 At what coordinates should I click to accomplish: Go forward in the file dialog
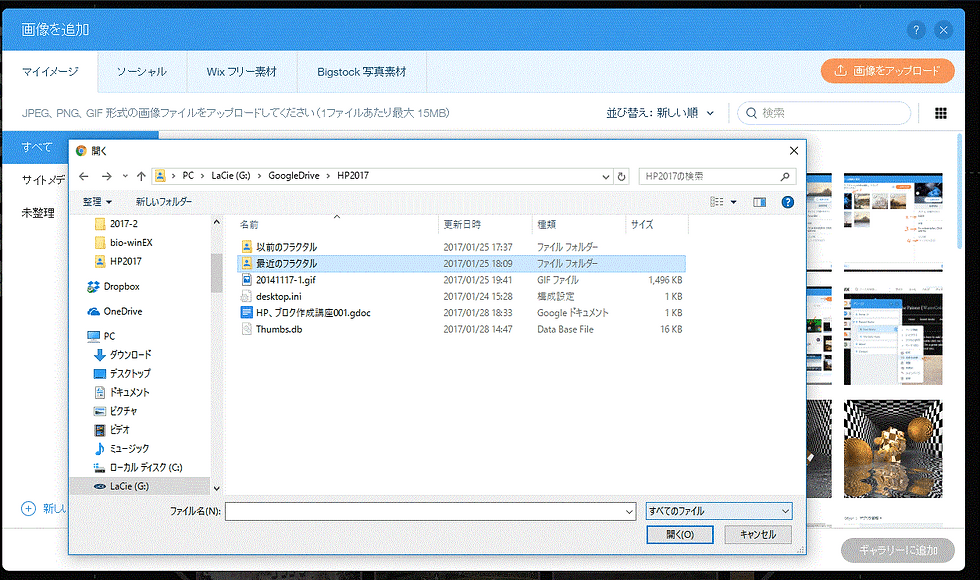coord(107,176)
